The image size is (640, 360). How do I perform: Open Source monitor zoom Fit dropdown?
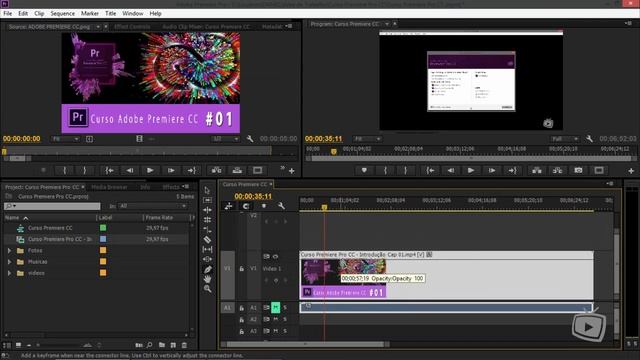[x=65, y=139]
